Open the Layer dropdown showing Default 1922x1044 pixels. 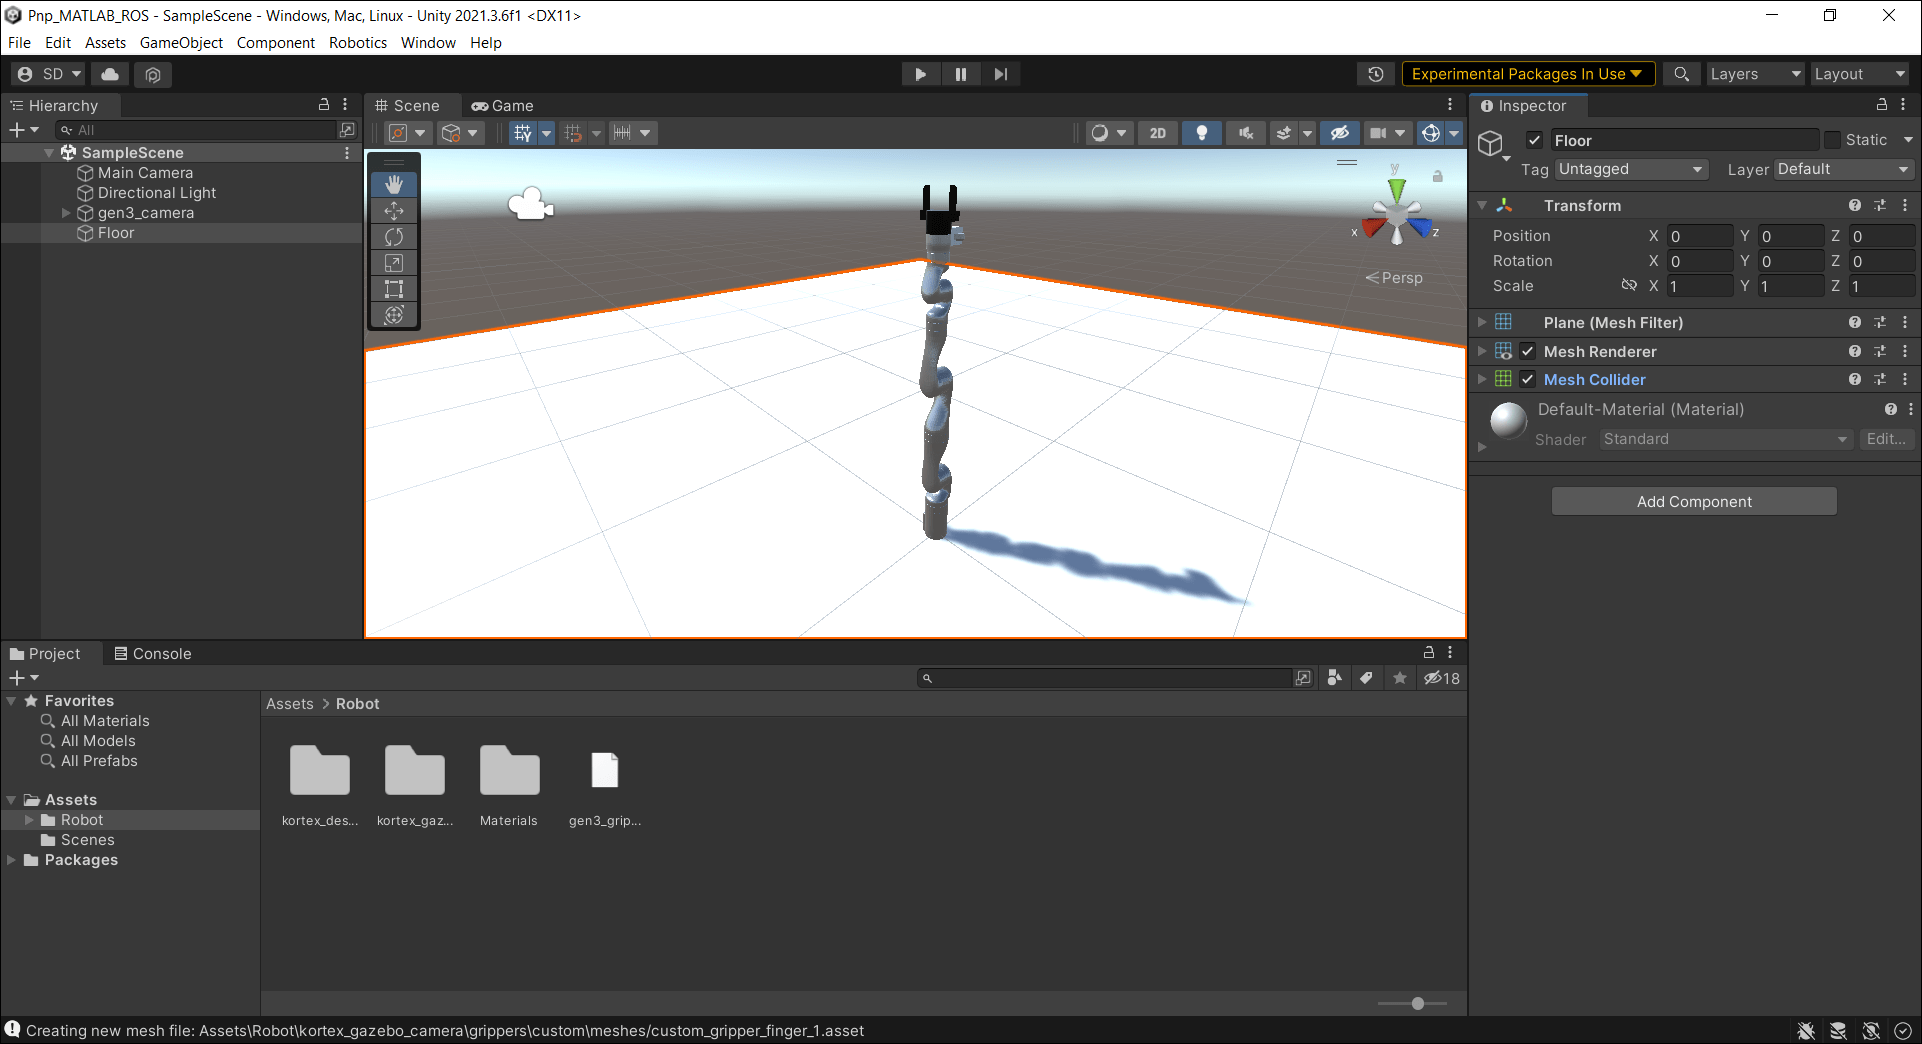pos(1844,169)
